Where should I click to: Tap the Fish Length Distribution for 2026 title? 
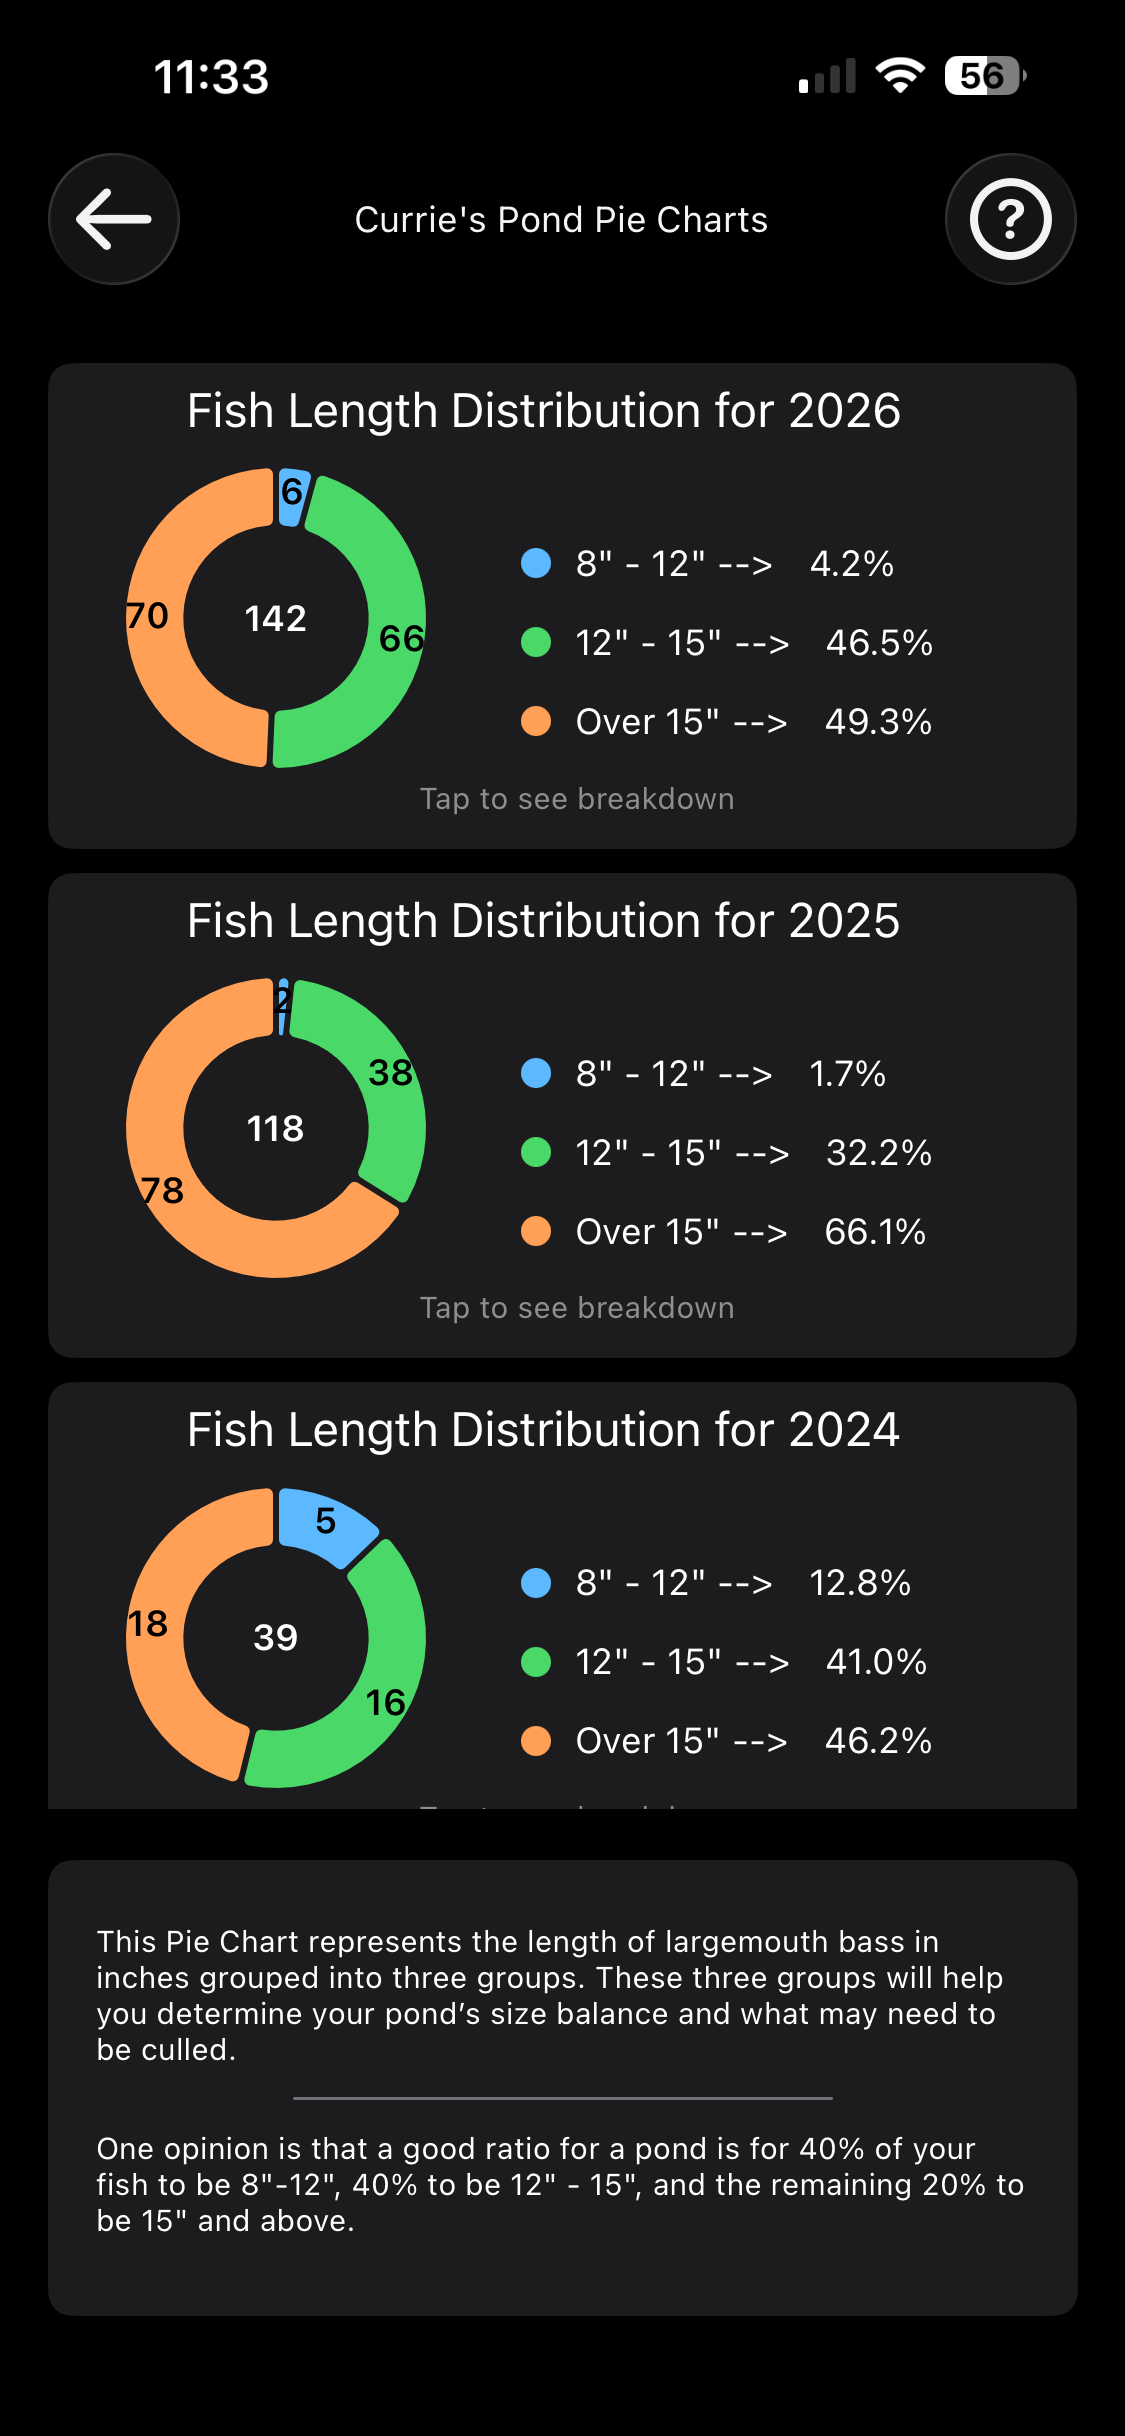543,411
